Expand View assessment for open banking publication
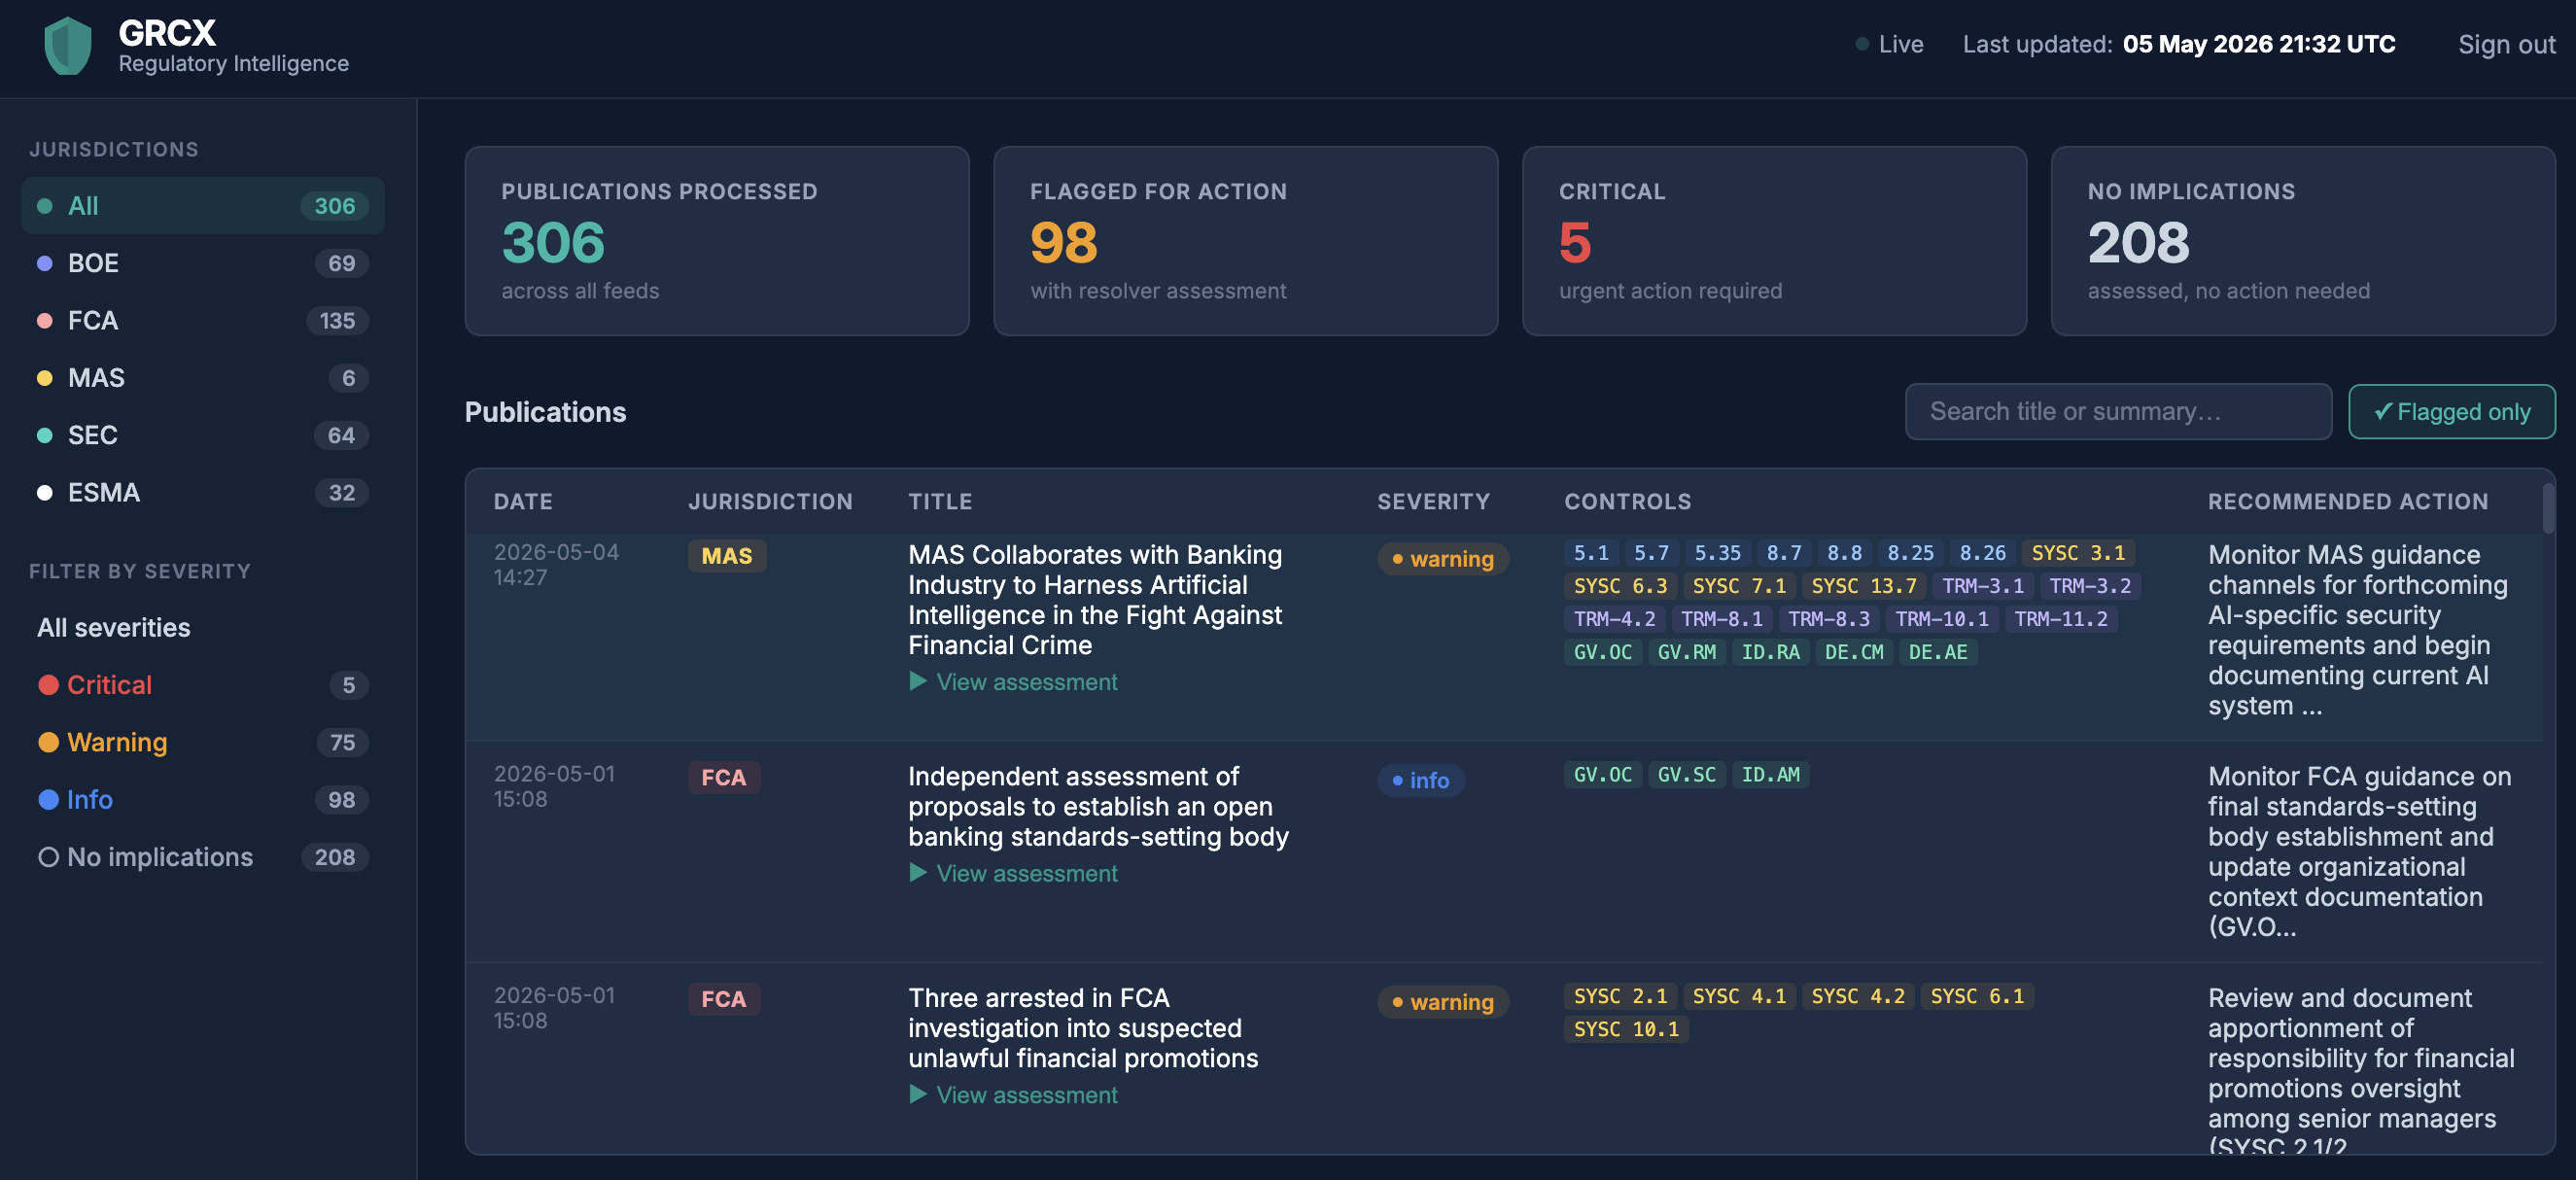 [x=1013, y=873]
